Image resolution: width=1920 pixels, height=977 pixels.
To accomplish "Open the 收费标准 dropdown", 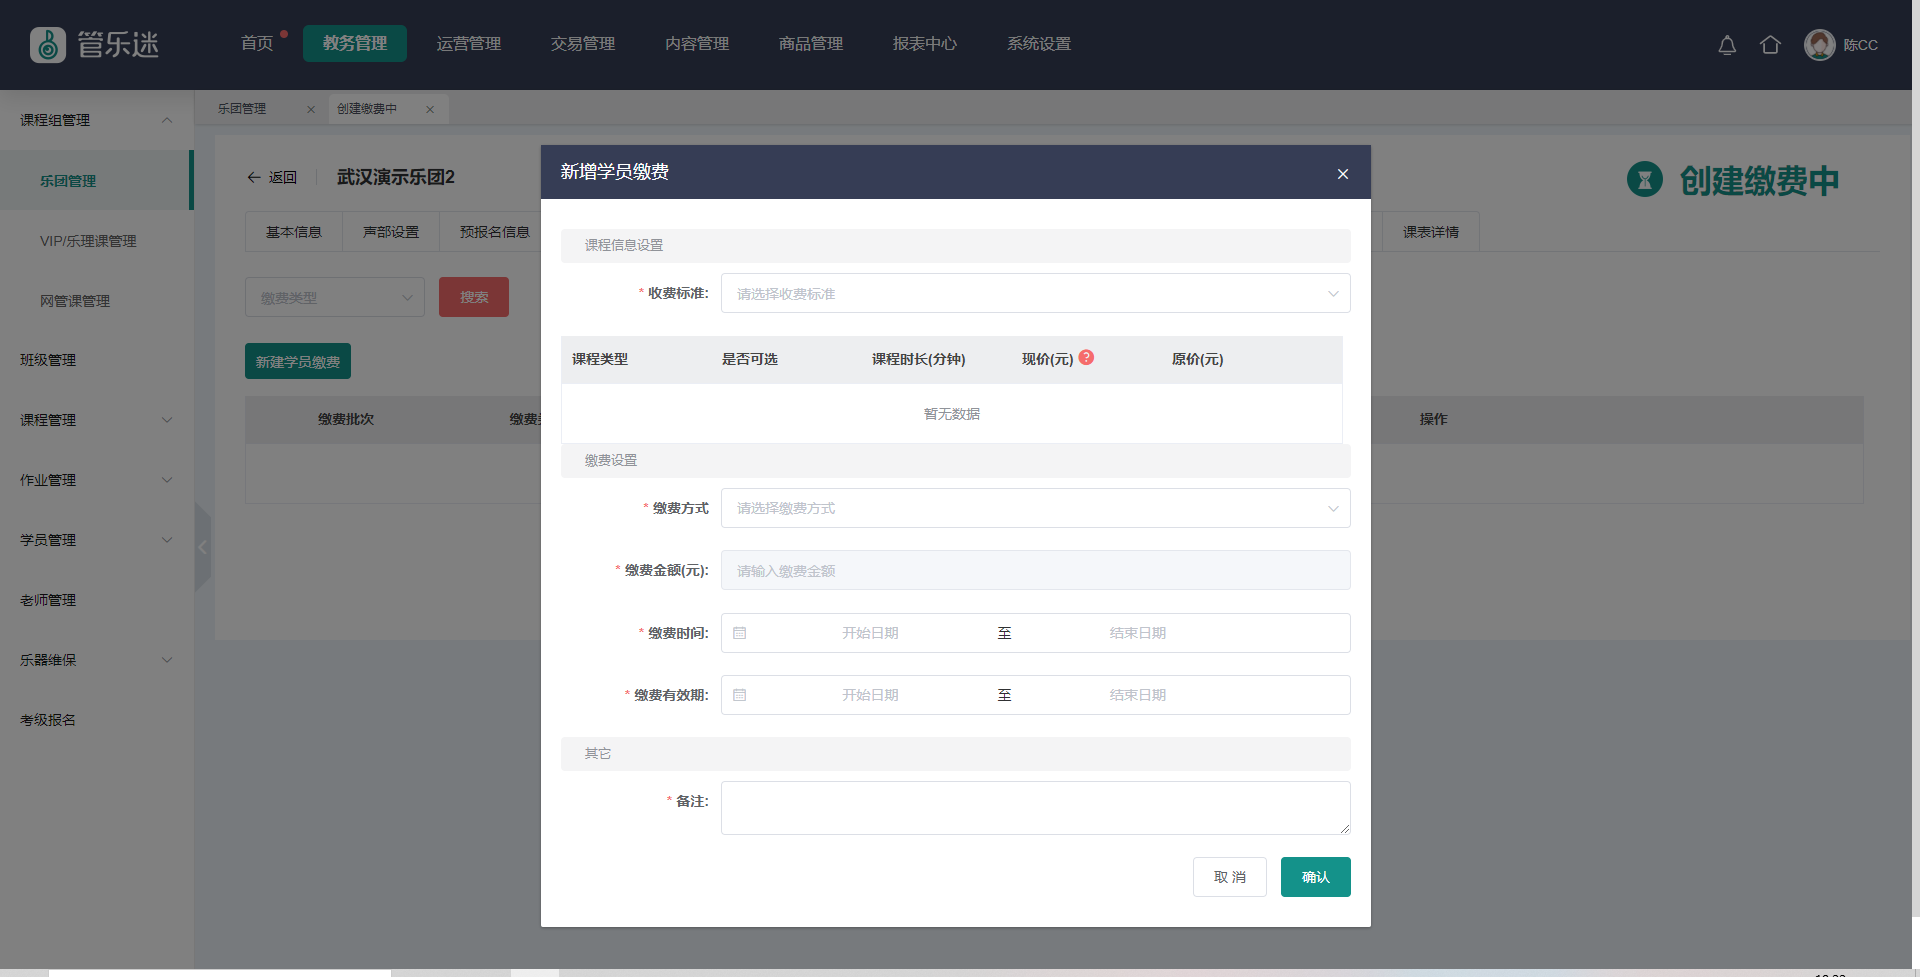I will coord(1035,294).
